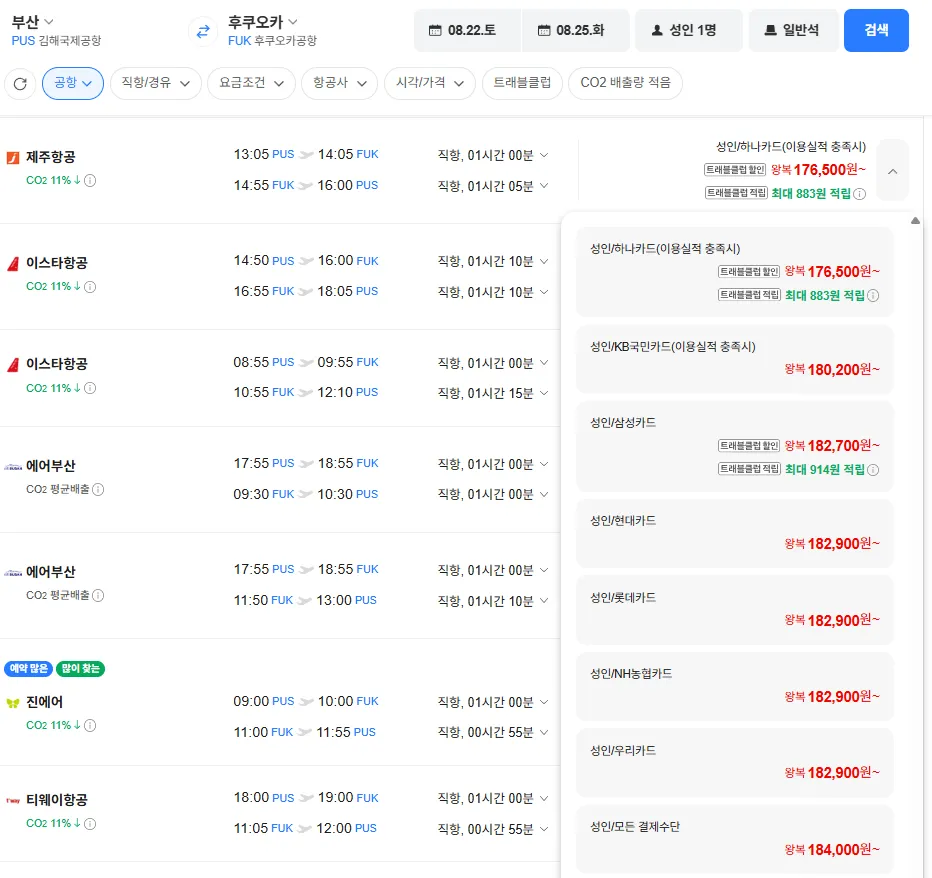932x878 pixels.
Task: Select 현대카드 fare 182,900원
Action: click(x=735, y=533)
